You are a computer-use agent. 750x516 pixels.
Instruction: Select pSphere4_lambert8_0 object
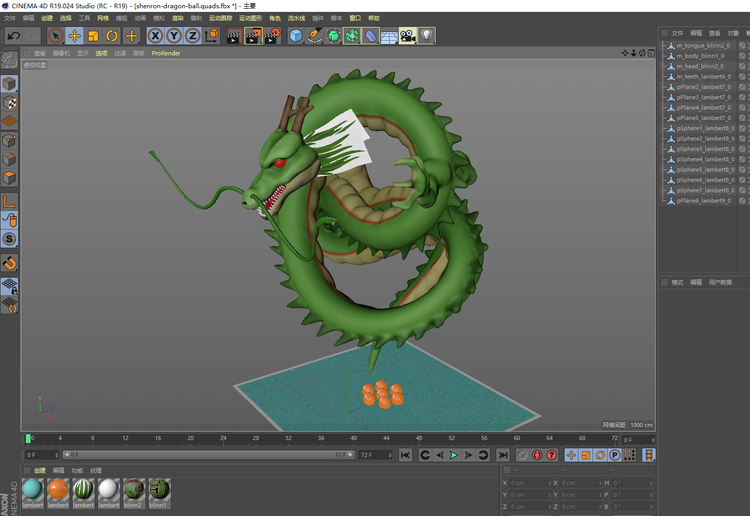click(705, 159)
